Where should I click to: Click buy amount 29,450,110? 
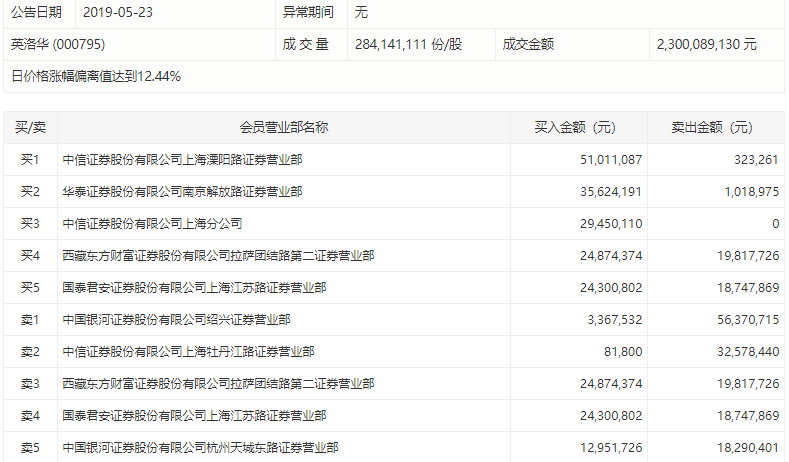pyautogui.click(x=611, y=223)
